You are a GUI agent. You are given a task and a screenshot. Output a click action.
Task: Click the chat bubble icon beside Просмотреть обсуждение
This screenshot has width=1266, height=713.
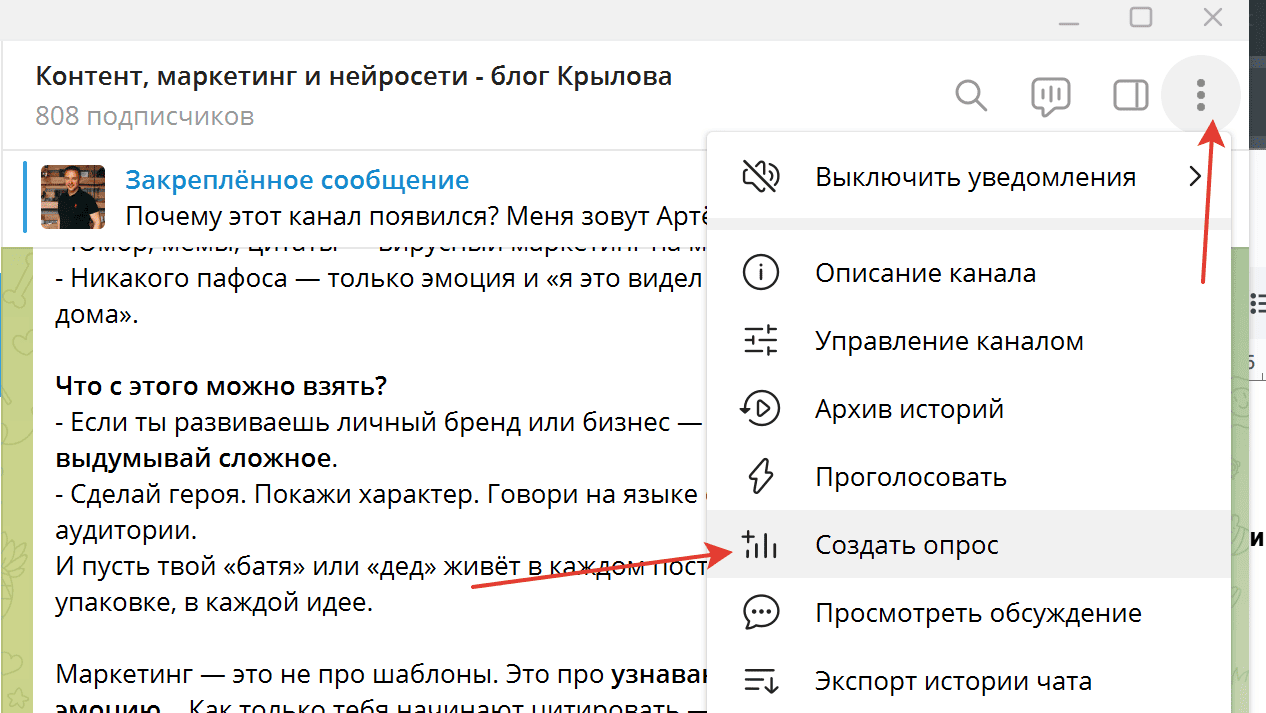click(x=760, y=612)
